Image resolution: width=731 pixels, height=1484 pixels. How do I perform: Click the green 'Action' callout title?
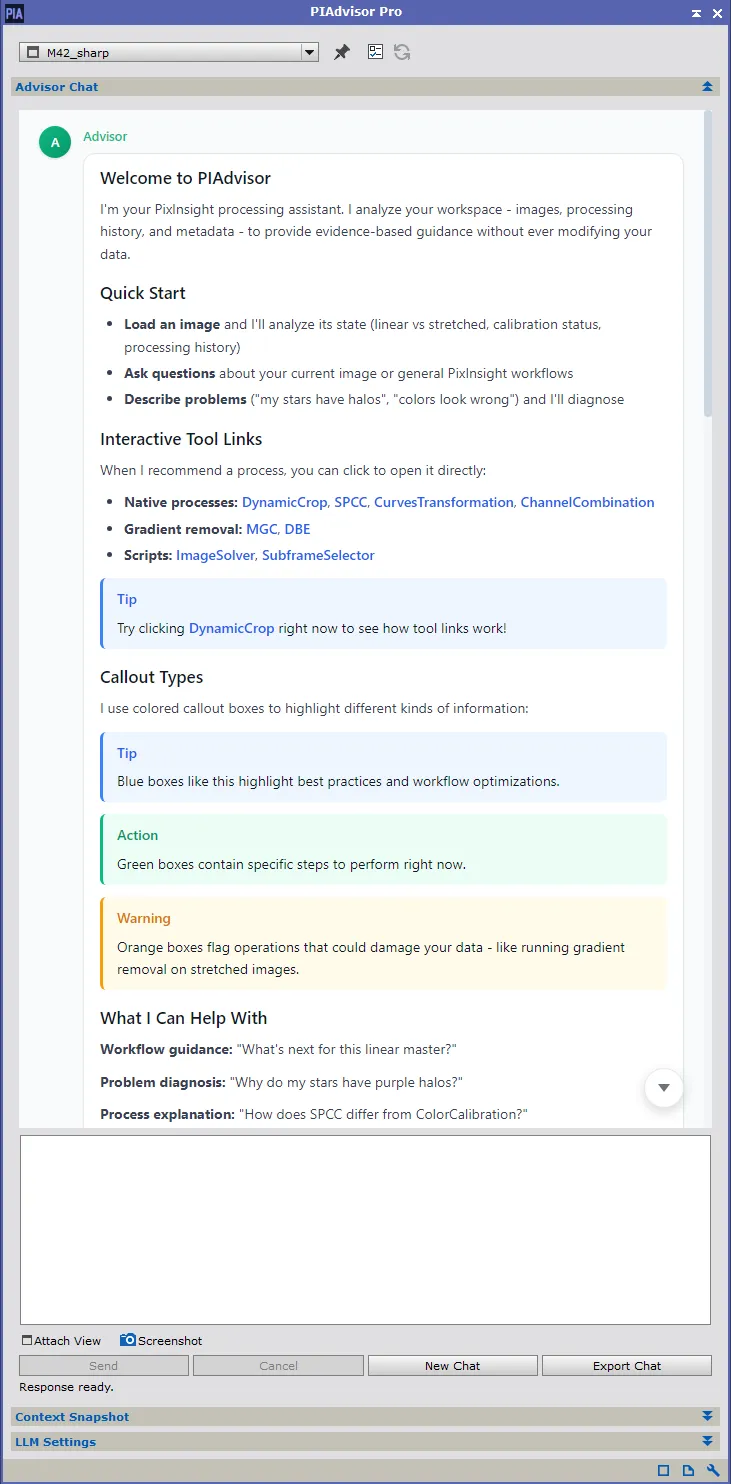(137, 836)
